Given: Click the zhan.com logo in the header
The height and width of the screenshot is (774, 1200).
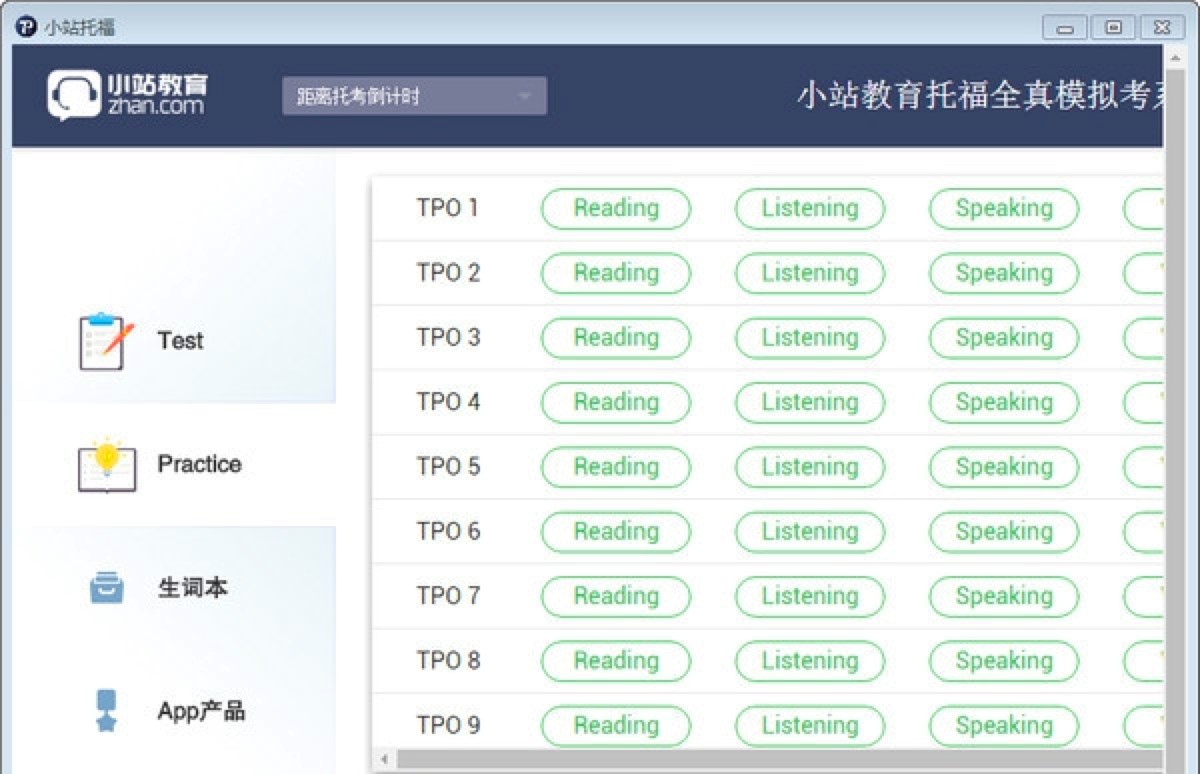Looking at the screenshot, I should click(128, 96).
